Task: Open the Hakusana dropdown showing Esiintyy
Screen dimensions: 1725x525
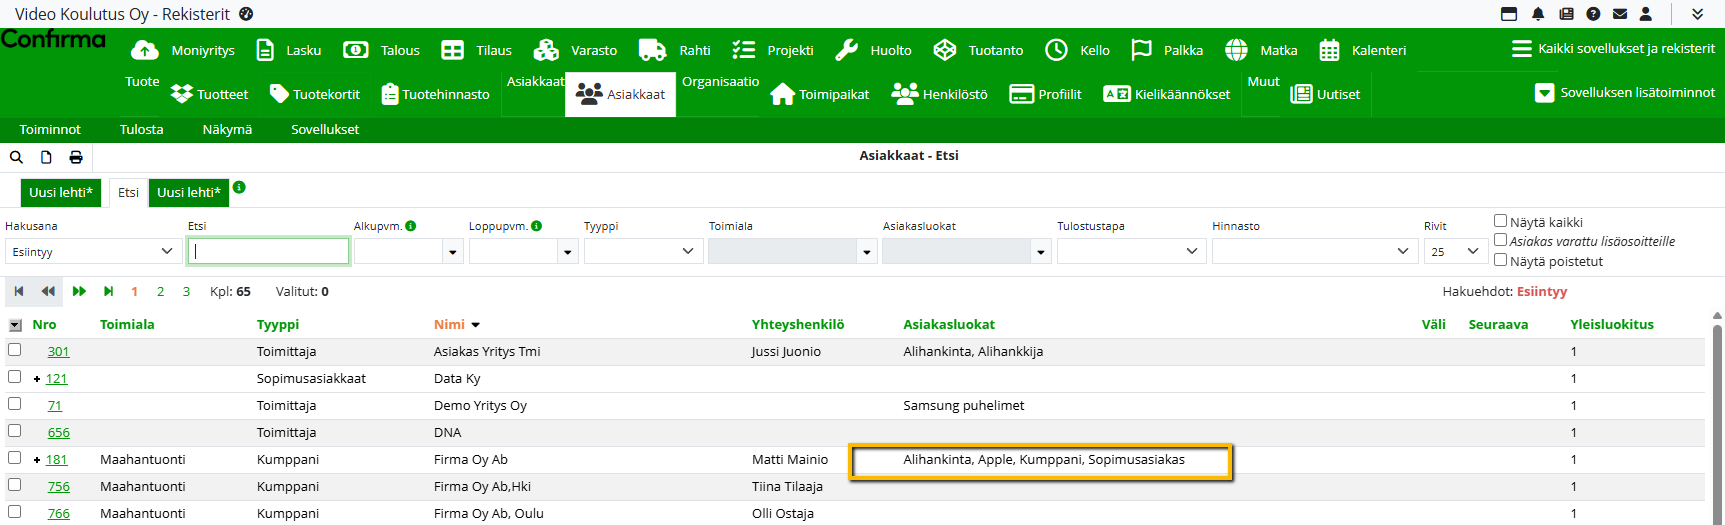Action: tap(93, 251)
